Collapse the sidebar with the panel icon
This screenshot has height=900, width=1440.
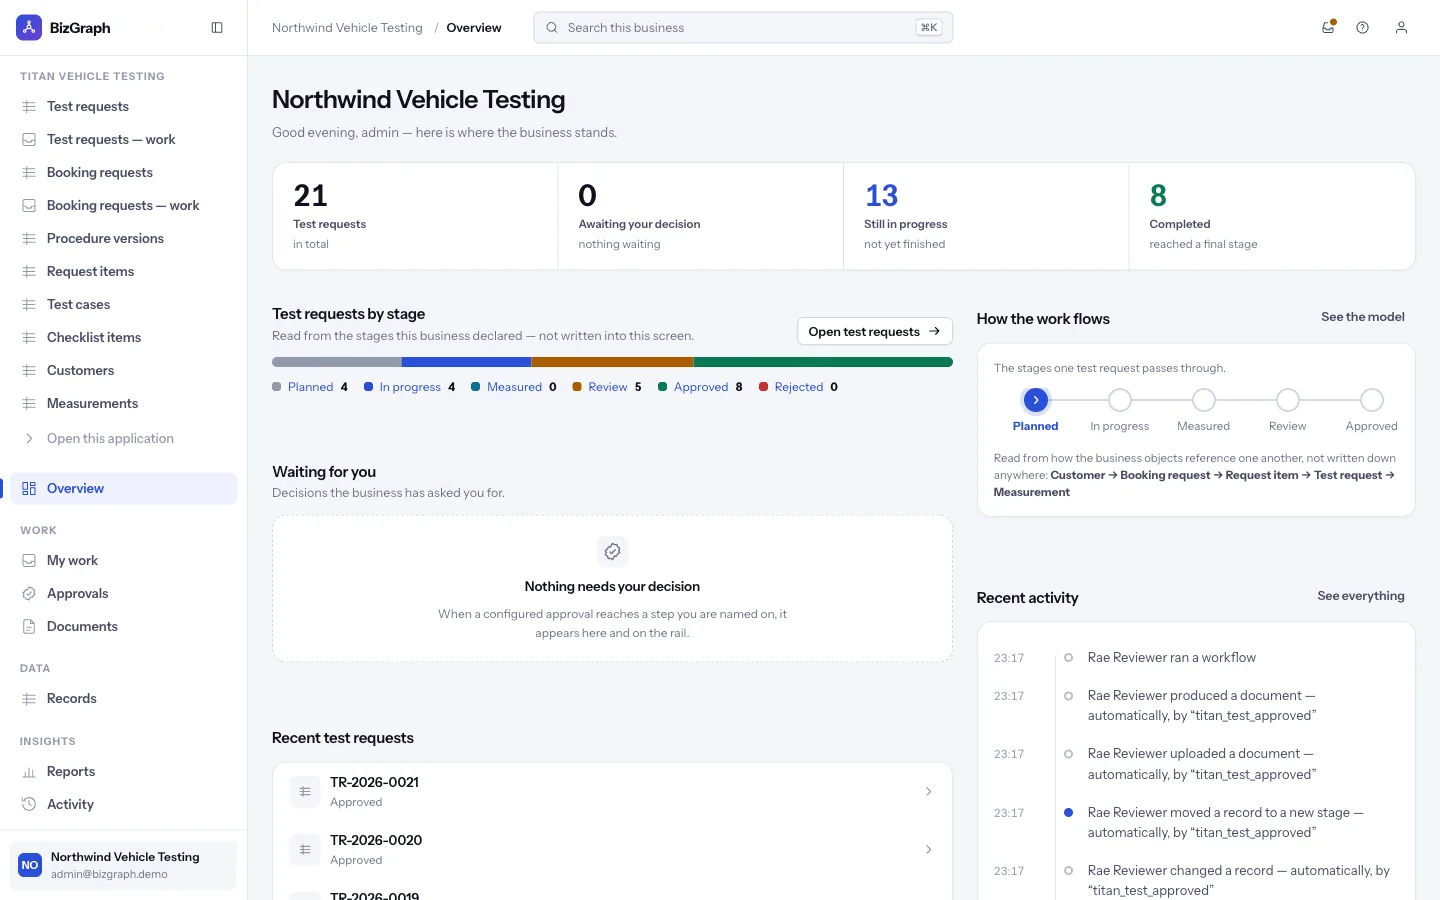pos(217,28)
